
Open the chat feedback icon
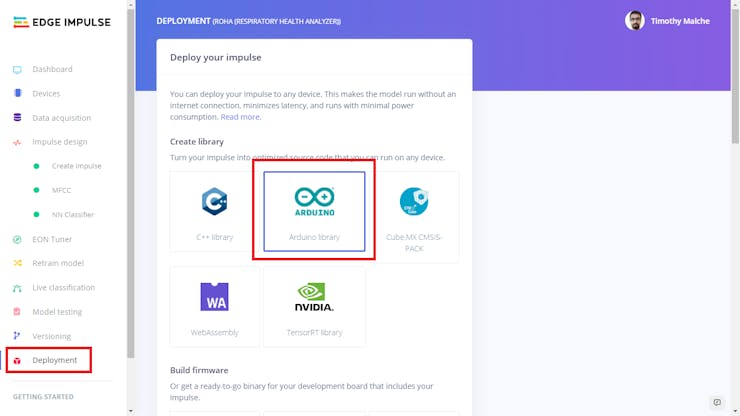pyautogui.click(x=717, y=402)
